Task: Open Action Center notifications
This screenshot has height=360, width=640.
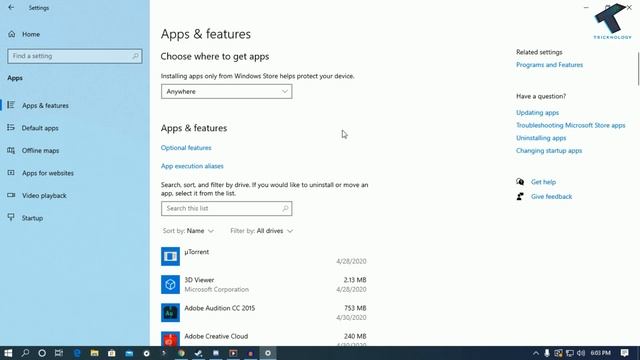Action: (624, 353)
